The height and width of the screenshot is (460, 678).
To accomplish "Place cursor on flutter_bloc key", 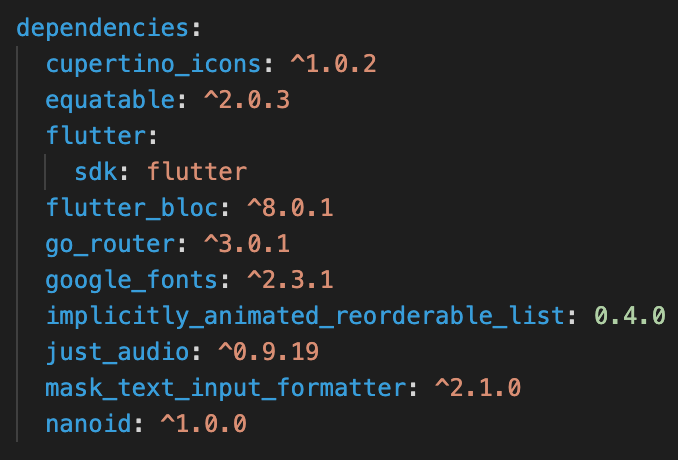I will [x=132, y=208].
